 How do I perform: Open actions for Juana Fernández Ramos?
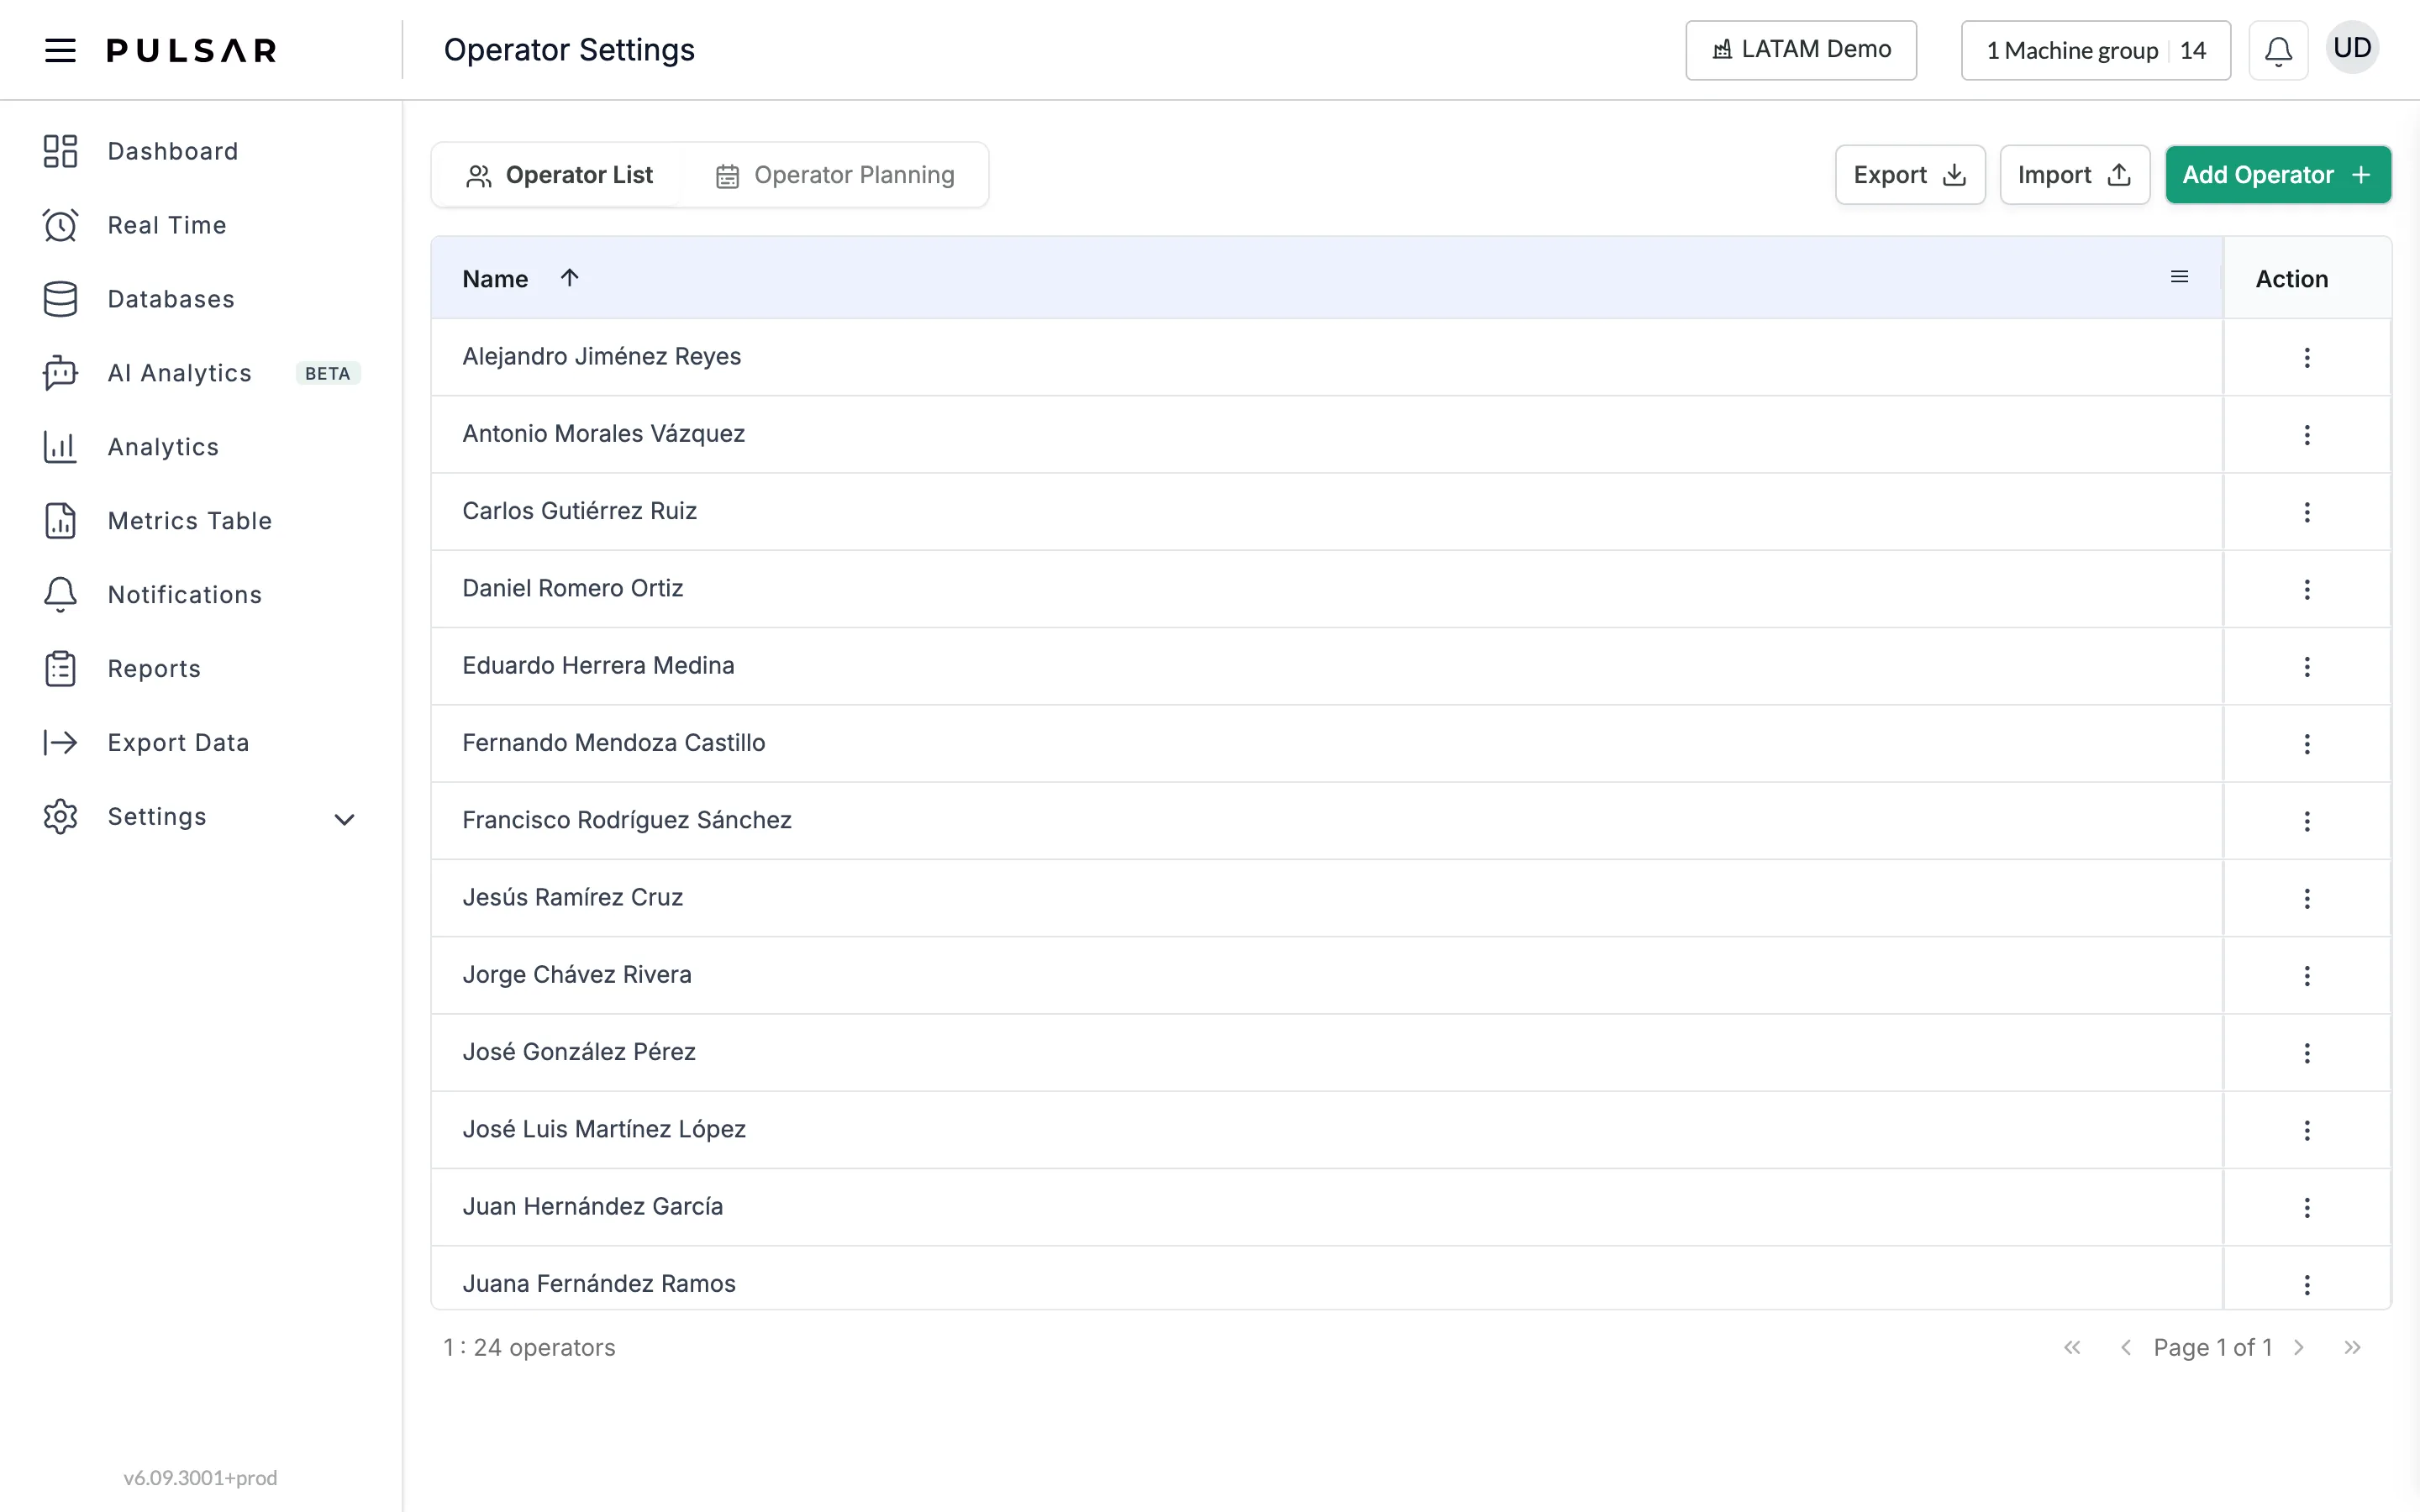(2307, 1284)
